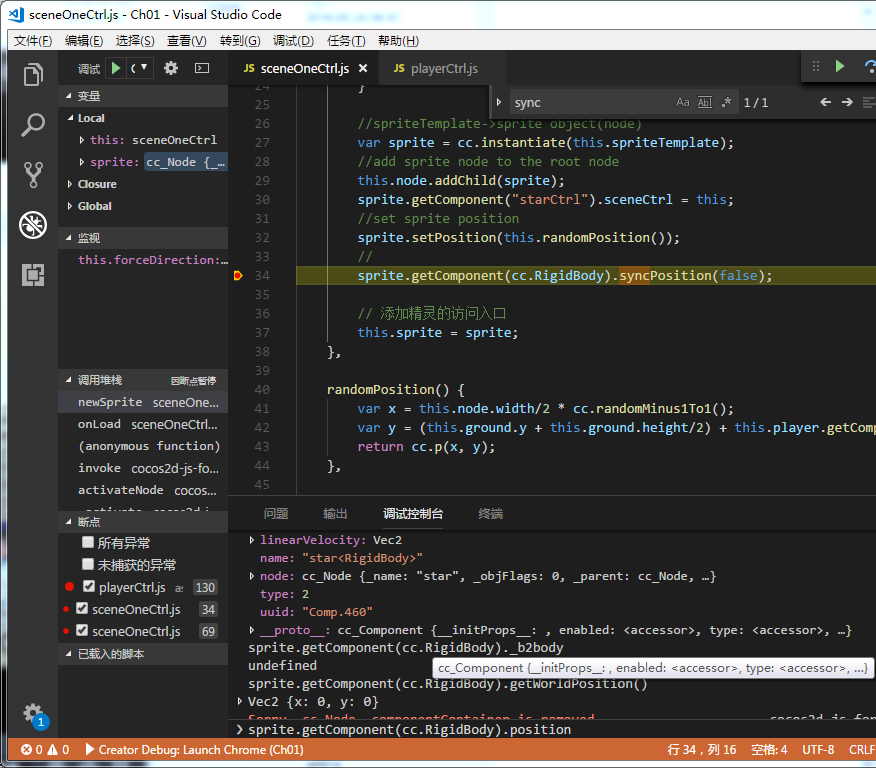The height and width of the screenshot is (768, 876).
Task: Disable the playerCtrl.js breakpoint checkbox
Action: (x=89, y=587)
